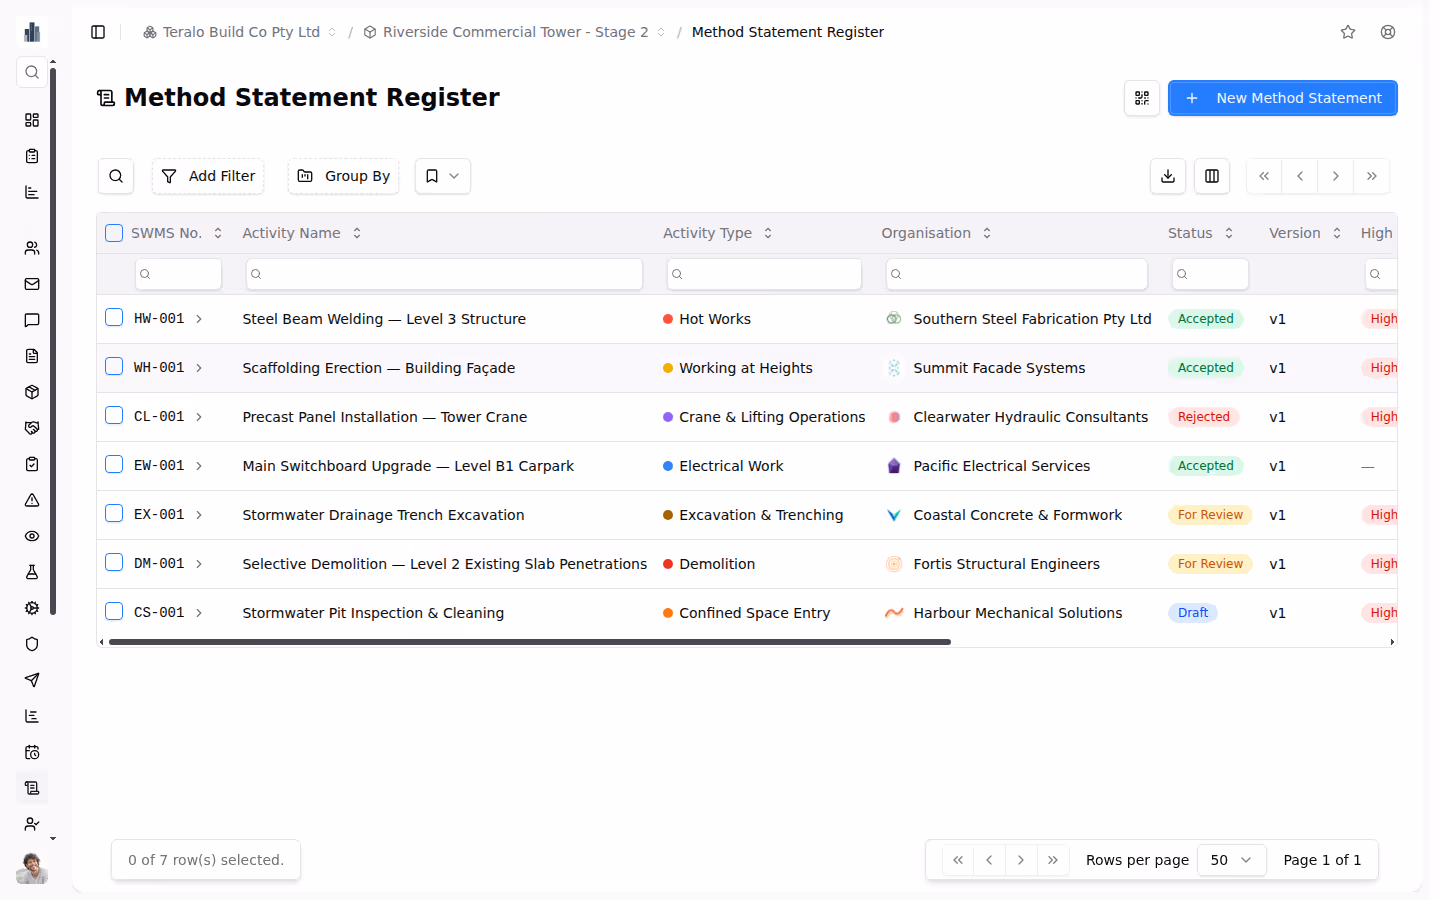Open Riverside Commercial Tower project switcher
Viewport: 1440px width, 900px height.
[x=514, y=32]
